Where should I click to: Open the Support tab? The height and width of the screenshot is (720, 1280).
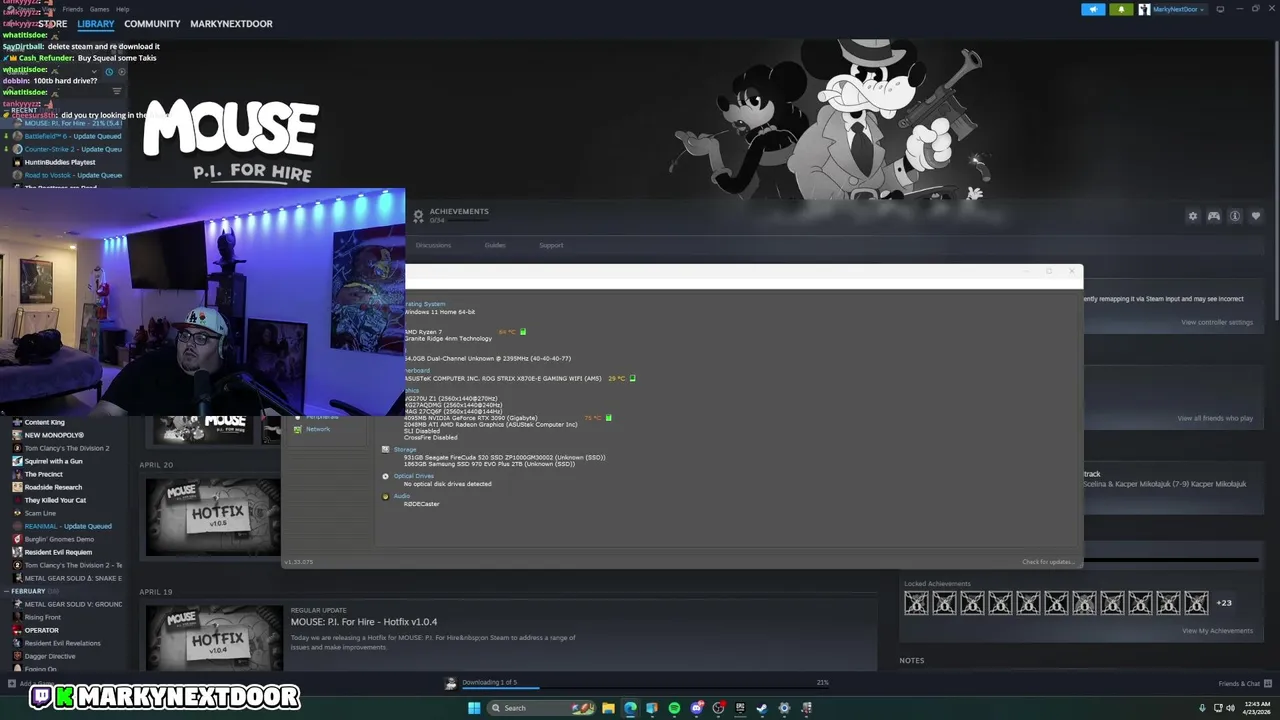click(x=551, y=245)
